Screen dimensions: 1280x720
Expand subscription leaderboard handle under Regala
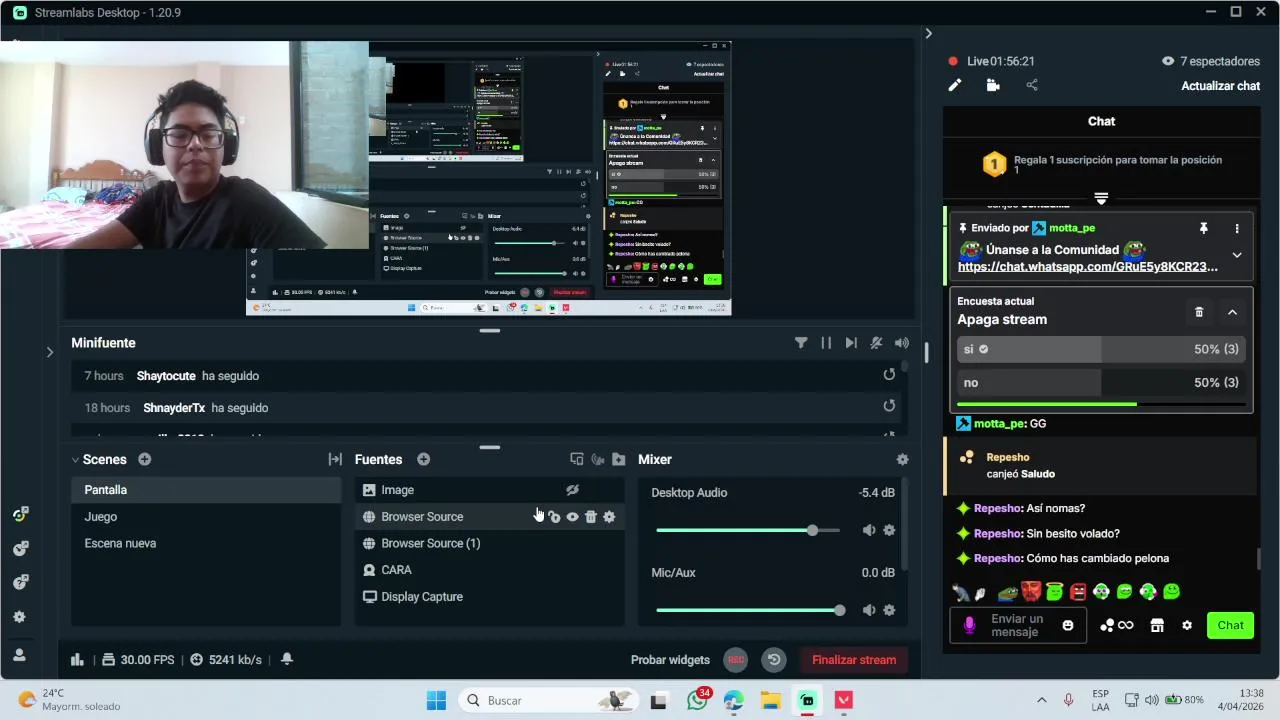click(x=1101, y=198)
